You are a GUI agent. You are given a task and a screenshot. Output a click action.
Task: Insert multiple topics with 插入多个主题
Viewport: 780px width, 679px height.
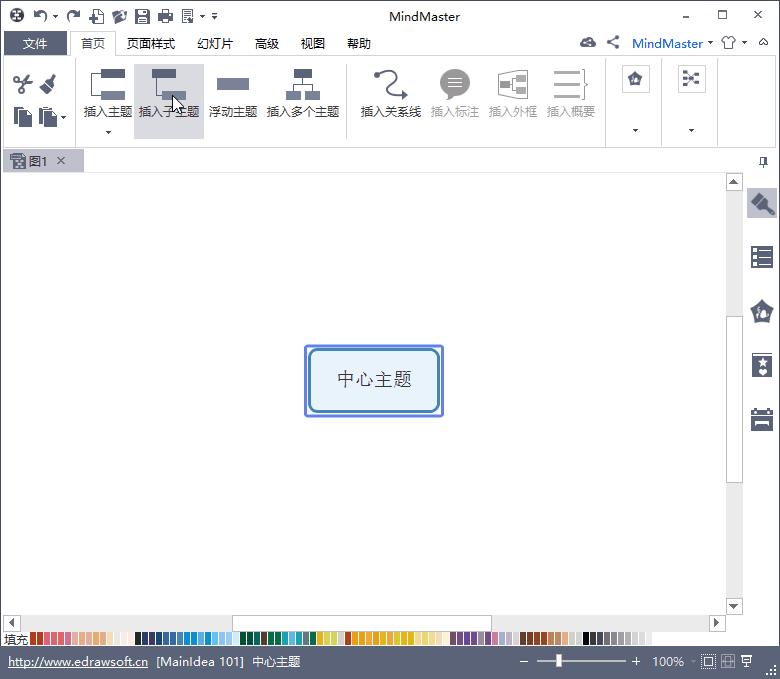[303, 94]
